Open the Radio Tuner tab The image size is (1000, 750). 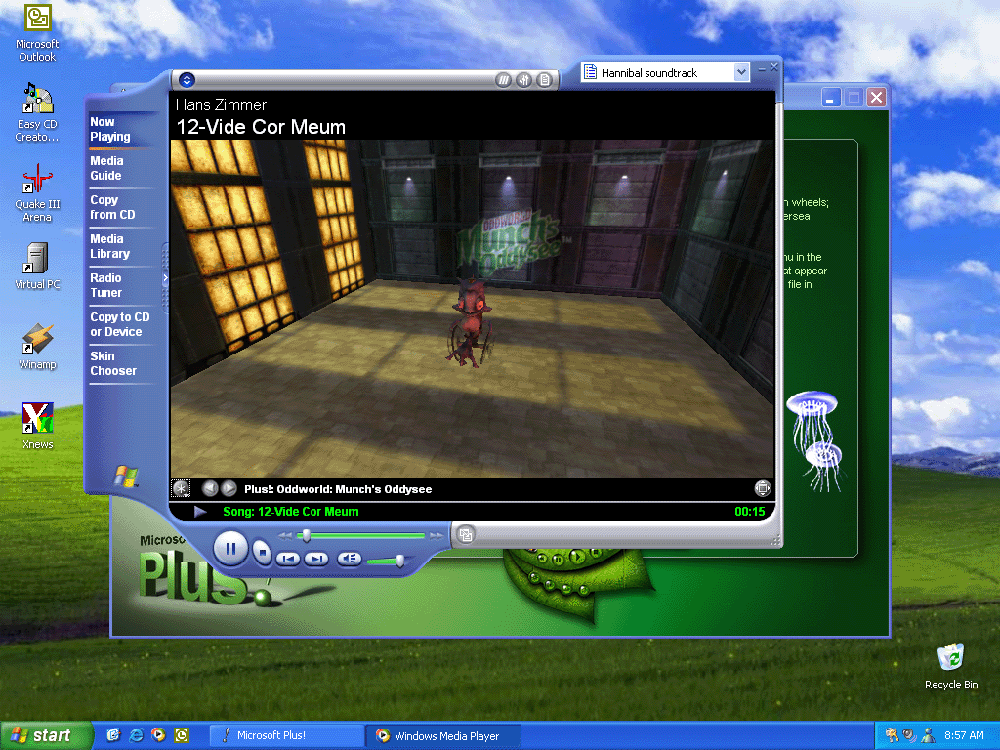[x=106, y=285]
